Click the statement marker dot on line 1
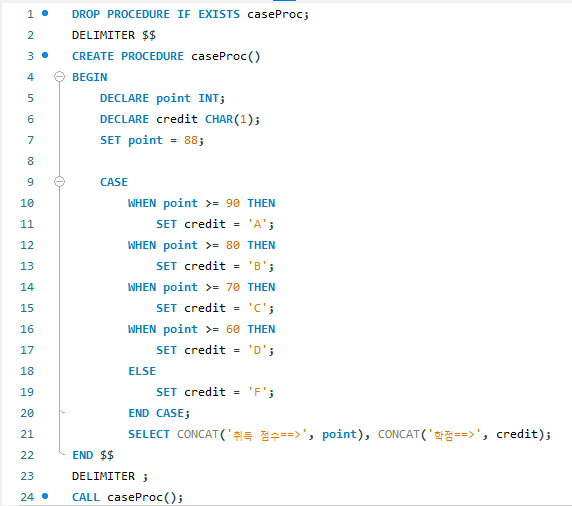The image size is (572, 506). (x=45, y=13)
